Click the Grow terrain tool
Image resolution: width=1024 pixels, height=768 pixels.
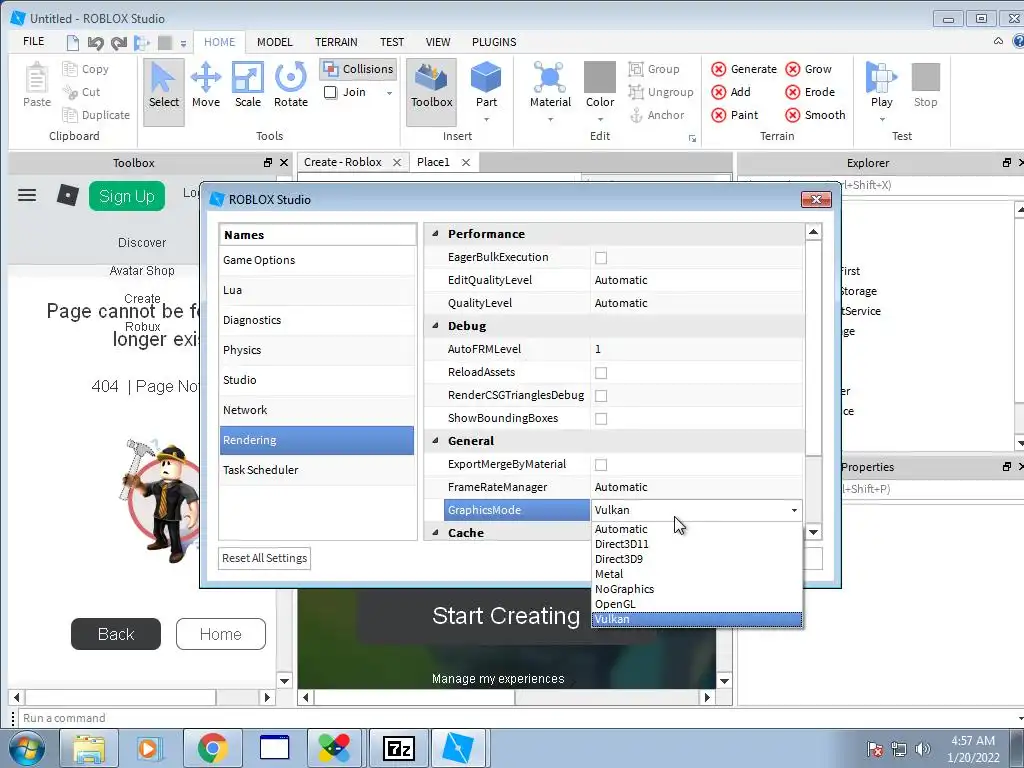pos(808,69)
